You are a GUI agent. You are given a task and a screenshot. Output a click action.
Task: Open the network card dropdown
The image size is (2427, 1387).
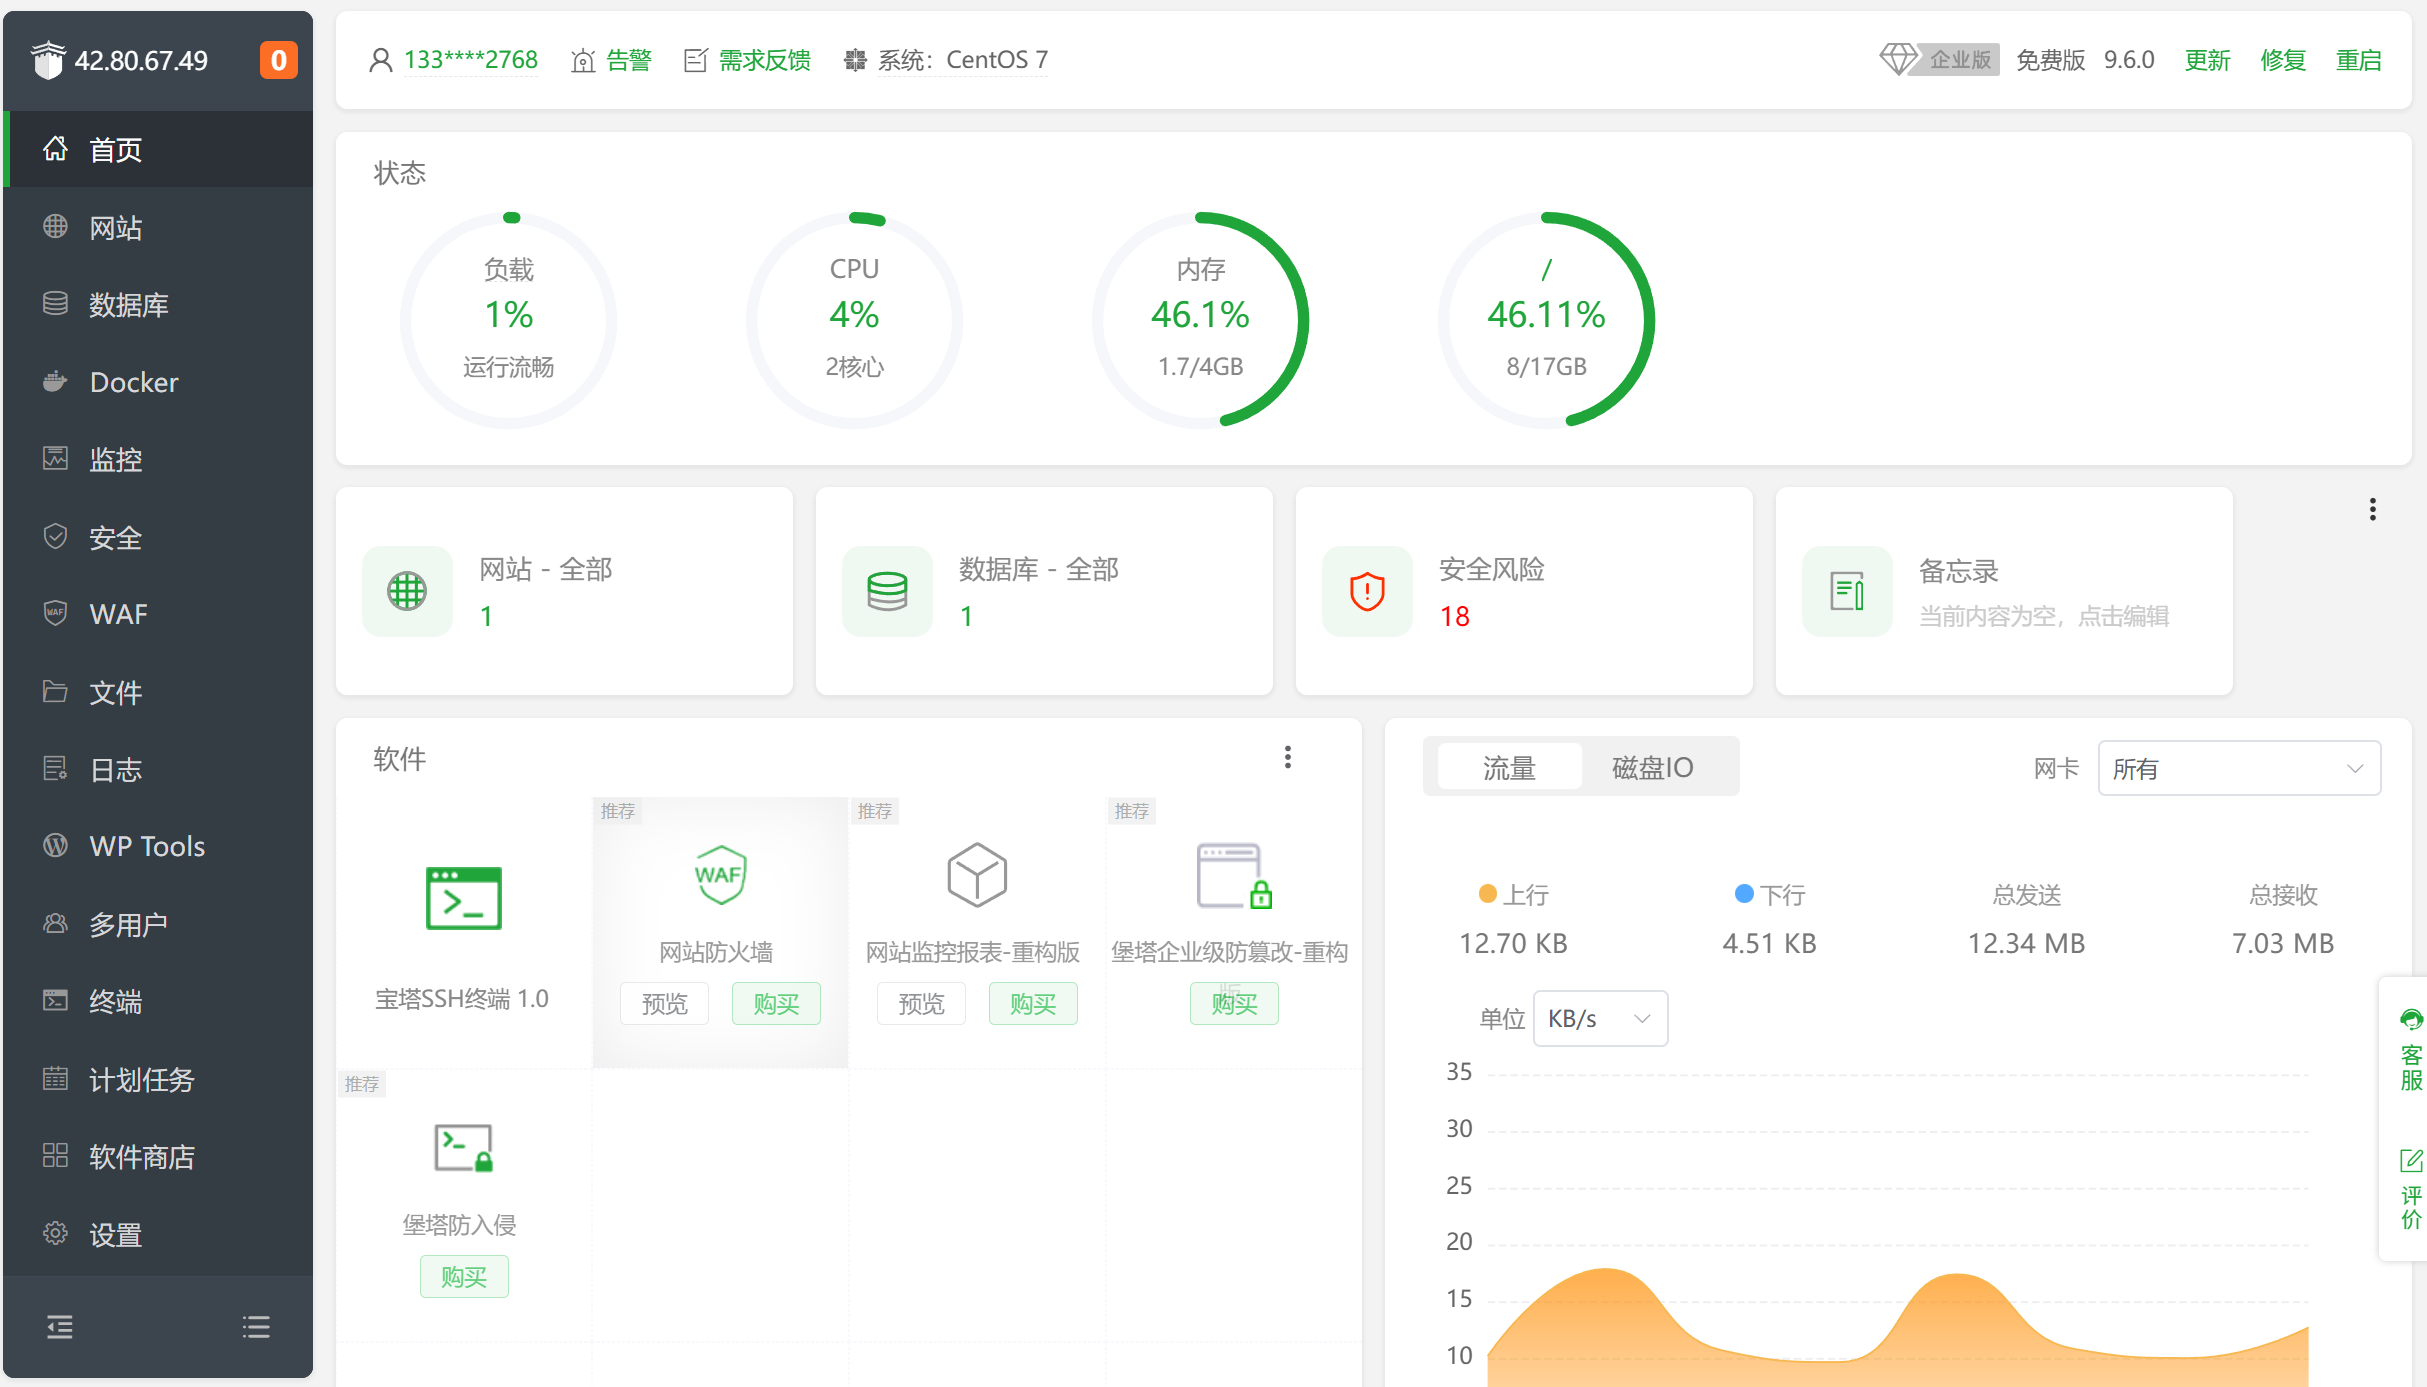pos(2238,768)
